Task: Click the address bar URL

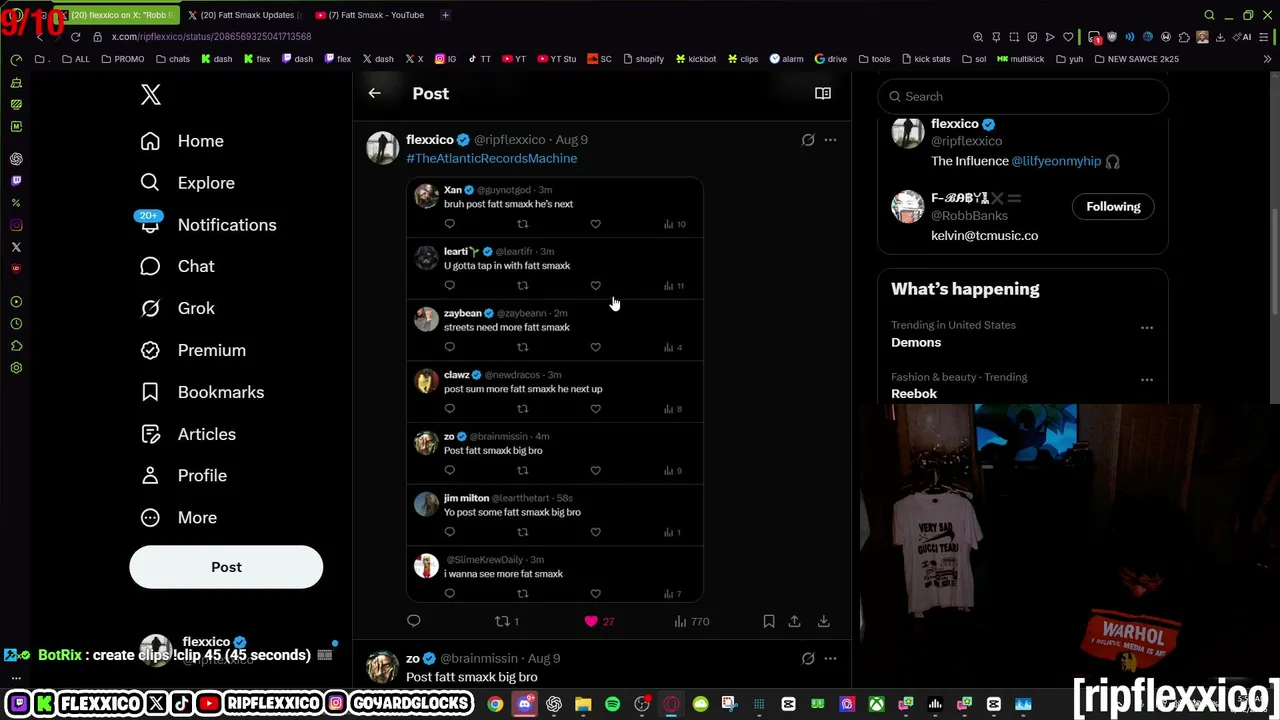Action: [211, 37]
